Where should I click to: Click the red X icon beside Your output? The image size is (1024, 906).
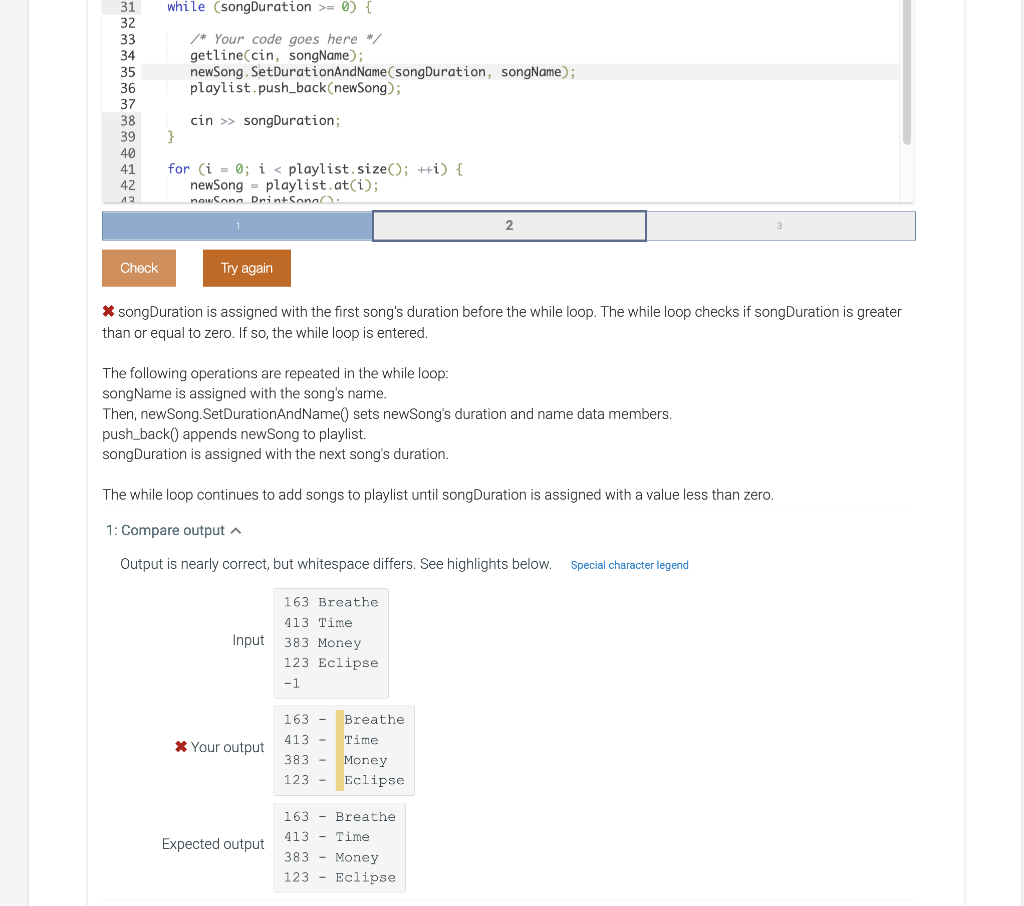pyautogui.click(x=180, y=746)
